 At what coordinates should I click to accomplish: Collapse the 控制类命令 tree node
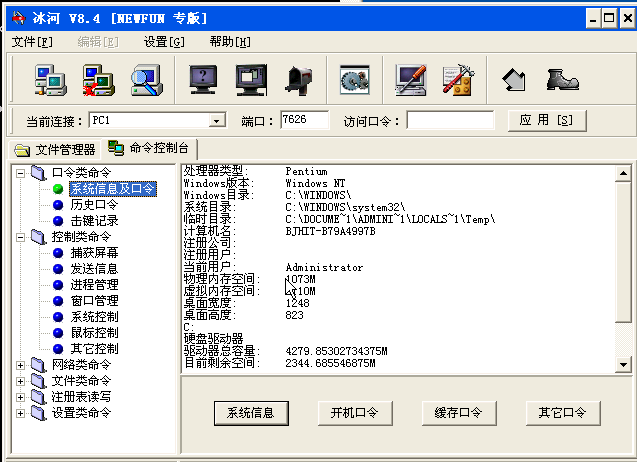[20, 237]
